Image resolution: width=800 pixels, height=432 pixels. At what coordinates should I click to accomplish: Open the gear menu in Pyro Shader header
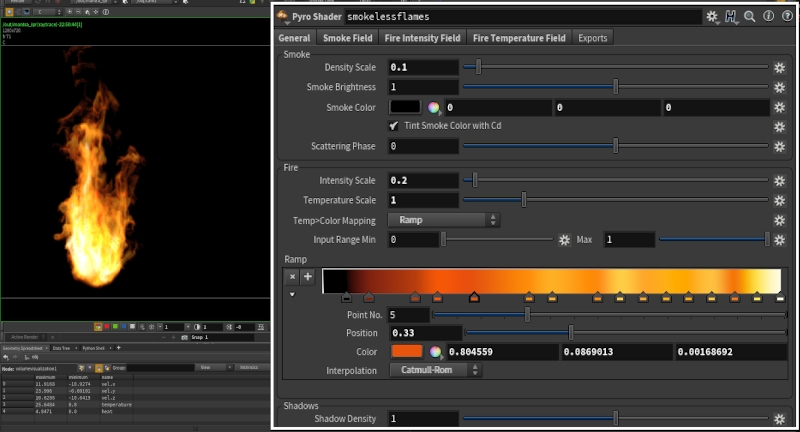(712, 17)
